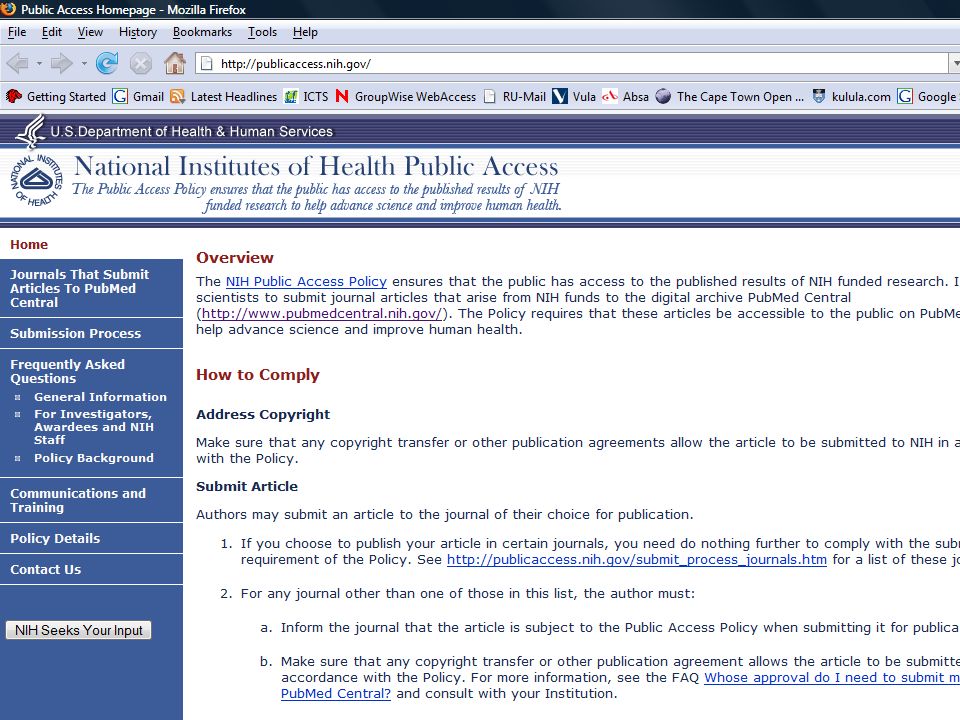Click the Home sidebar link

[29, 244]
